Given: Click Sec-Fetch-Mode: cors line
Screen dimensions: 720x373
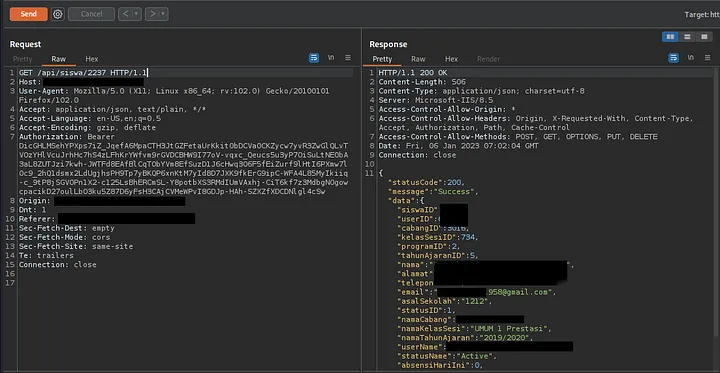Looking at the screenshot, I should pos(64,237).
